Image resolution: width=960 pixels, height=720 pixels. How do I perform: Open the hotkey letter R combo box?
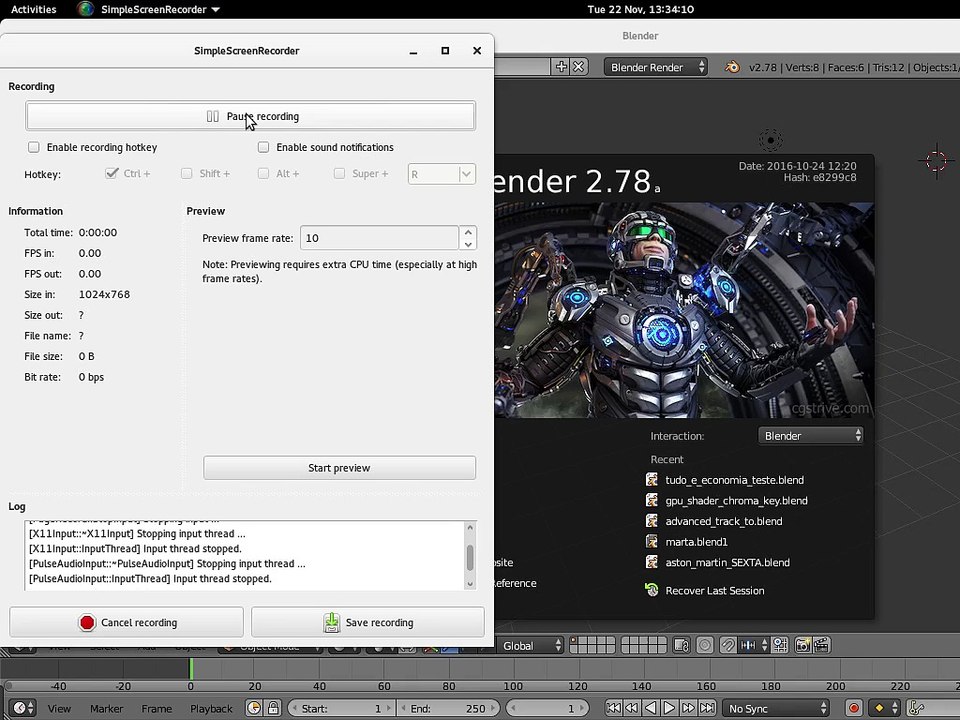(x=441, y=174)
